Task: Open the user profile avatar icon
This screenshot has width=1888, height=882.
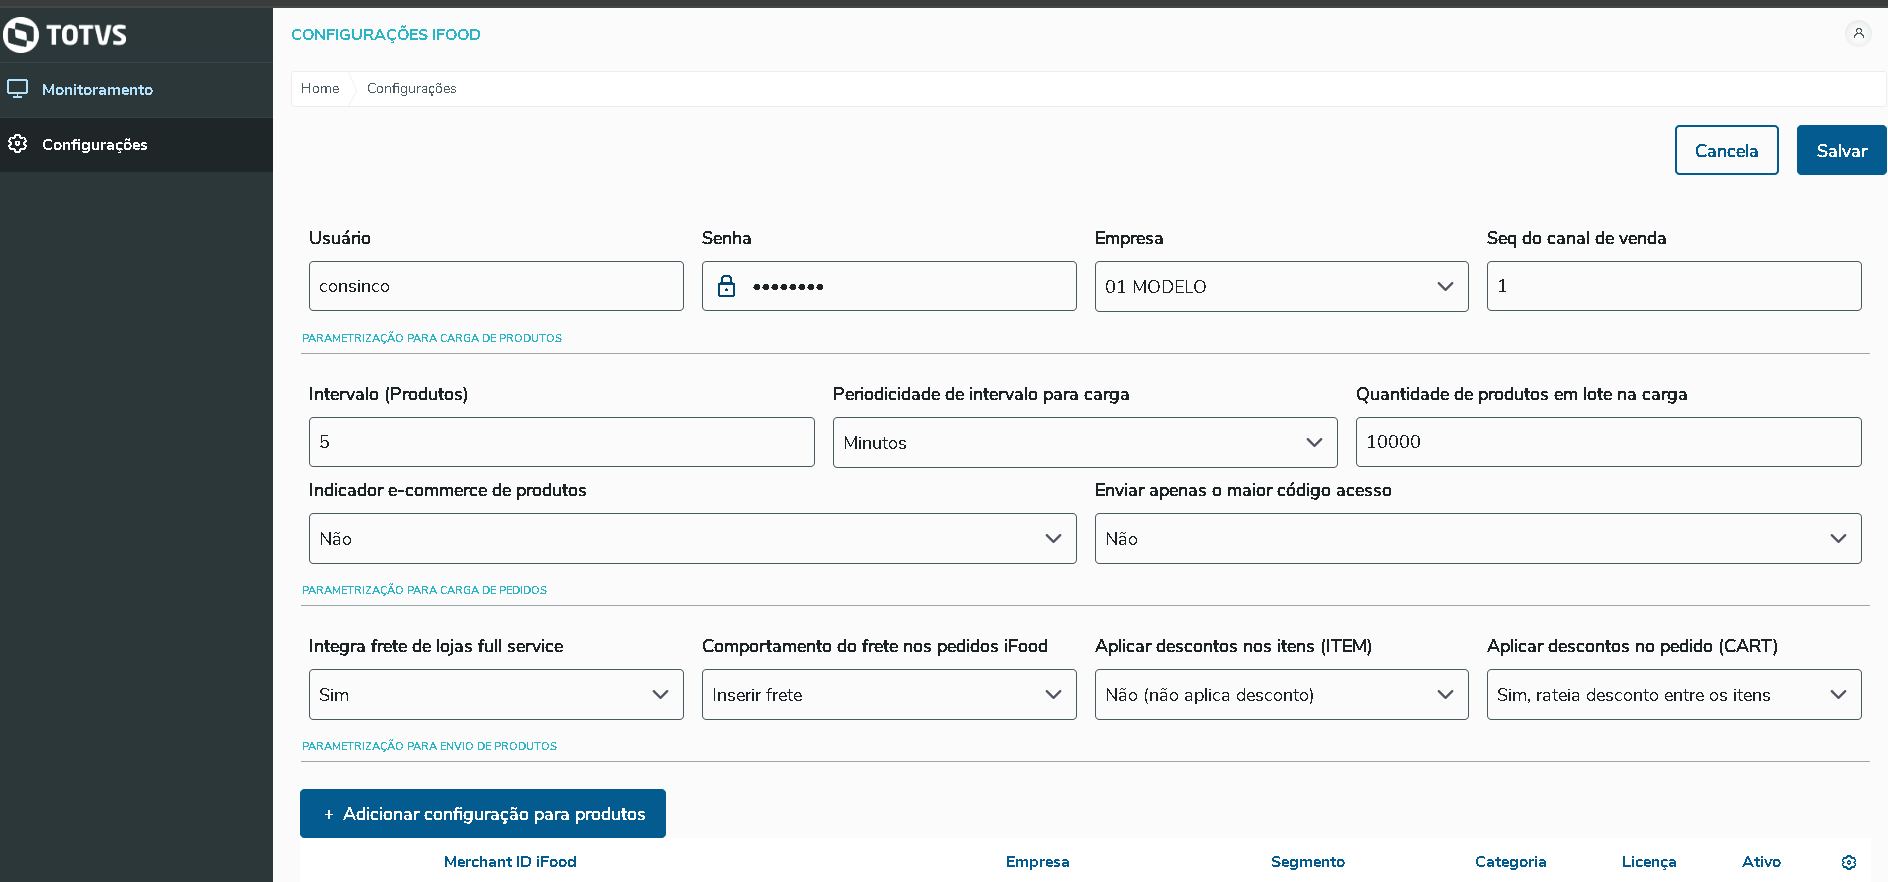Action: coord(1858,34)
